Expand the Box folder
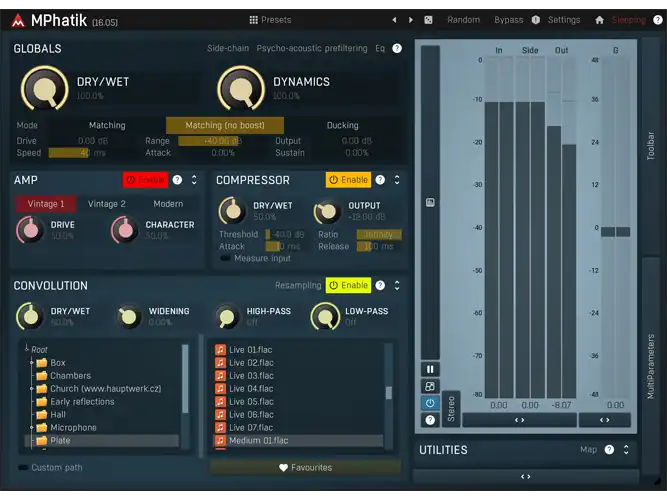This screenshot has height=500, width=667. [31, 363]
